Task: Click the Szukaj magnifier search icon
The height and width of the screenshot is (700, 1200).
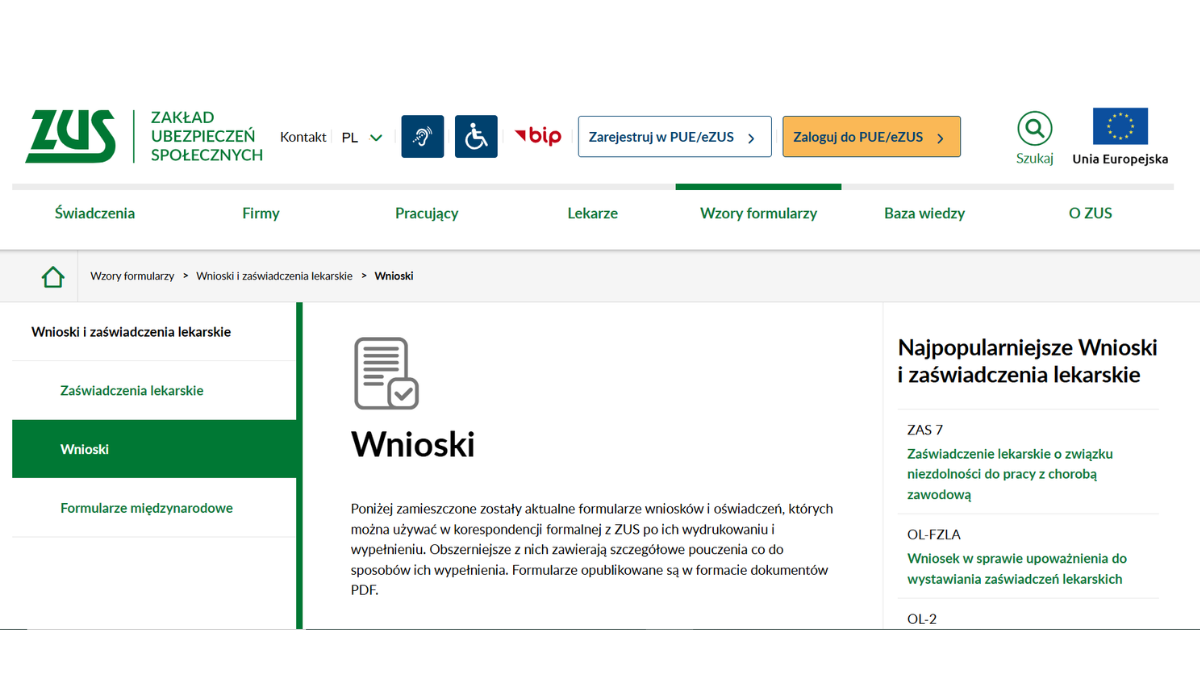Action: 1035,128
